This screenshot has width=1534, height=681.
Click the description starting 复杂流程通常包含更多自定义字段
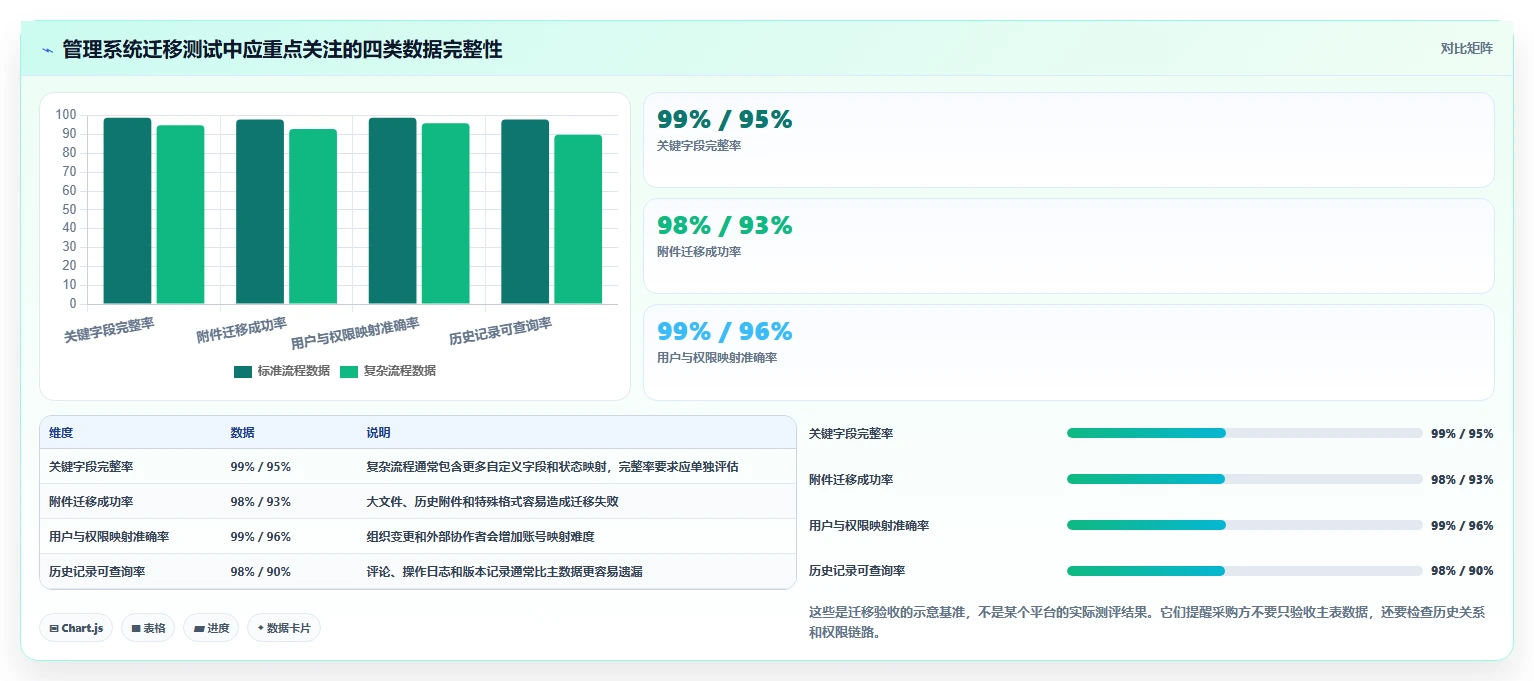click(552, 467)
